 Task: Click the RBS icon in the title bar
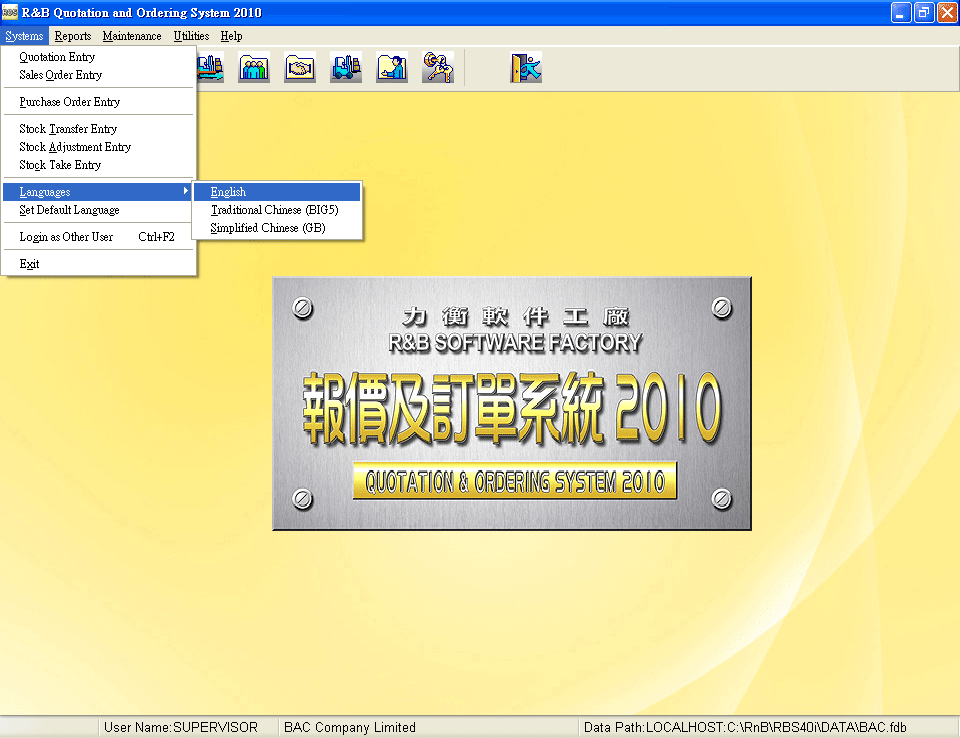[10, 12]
